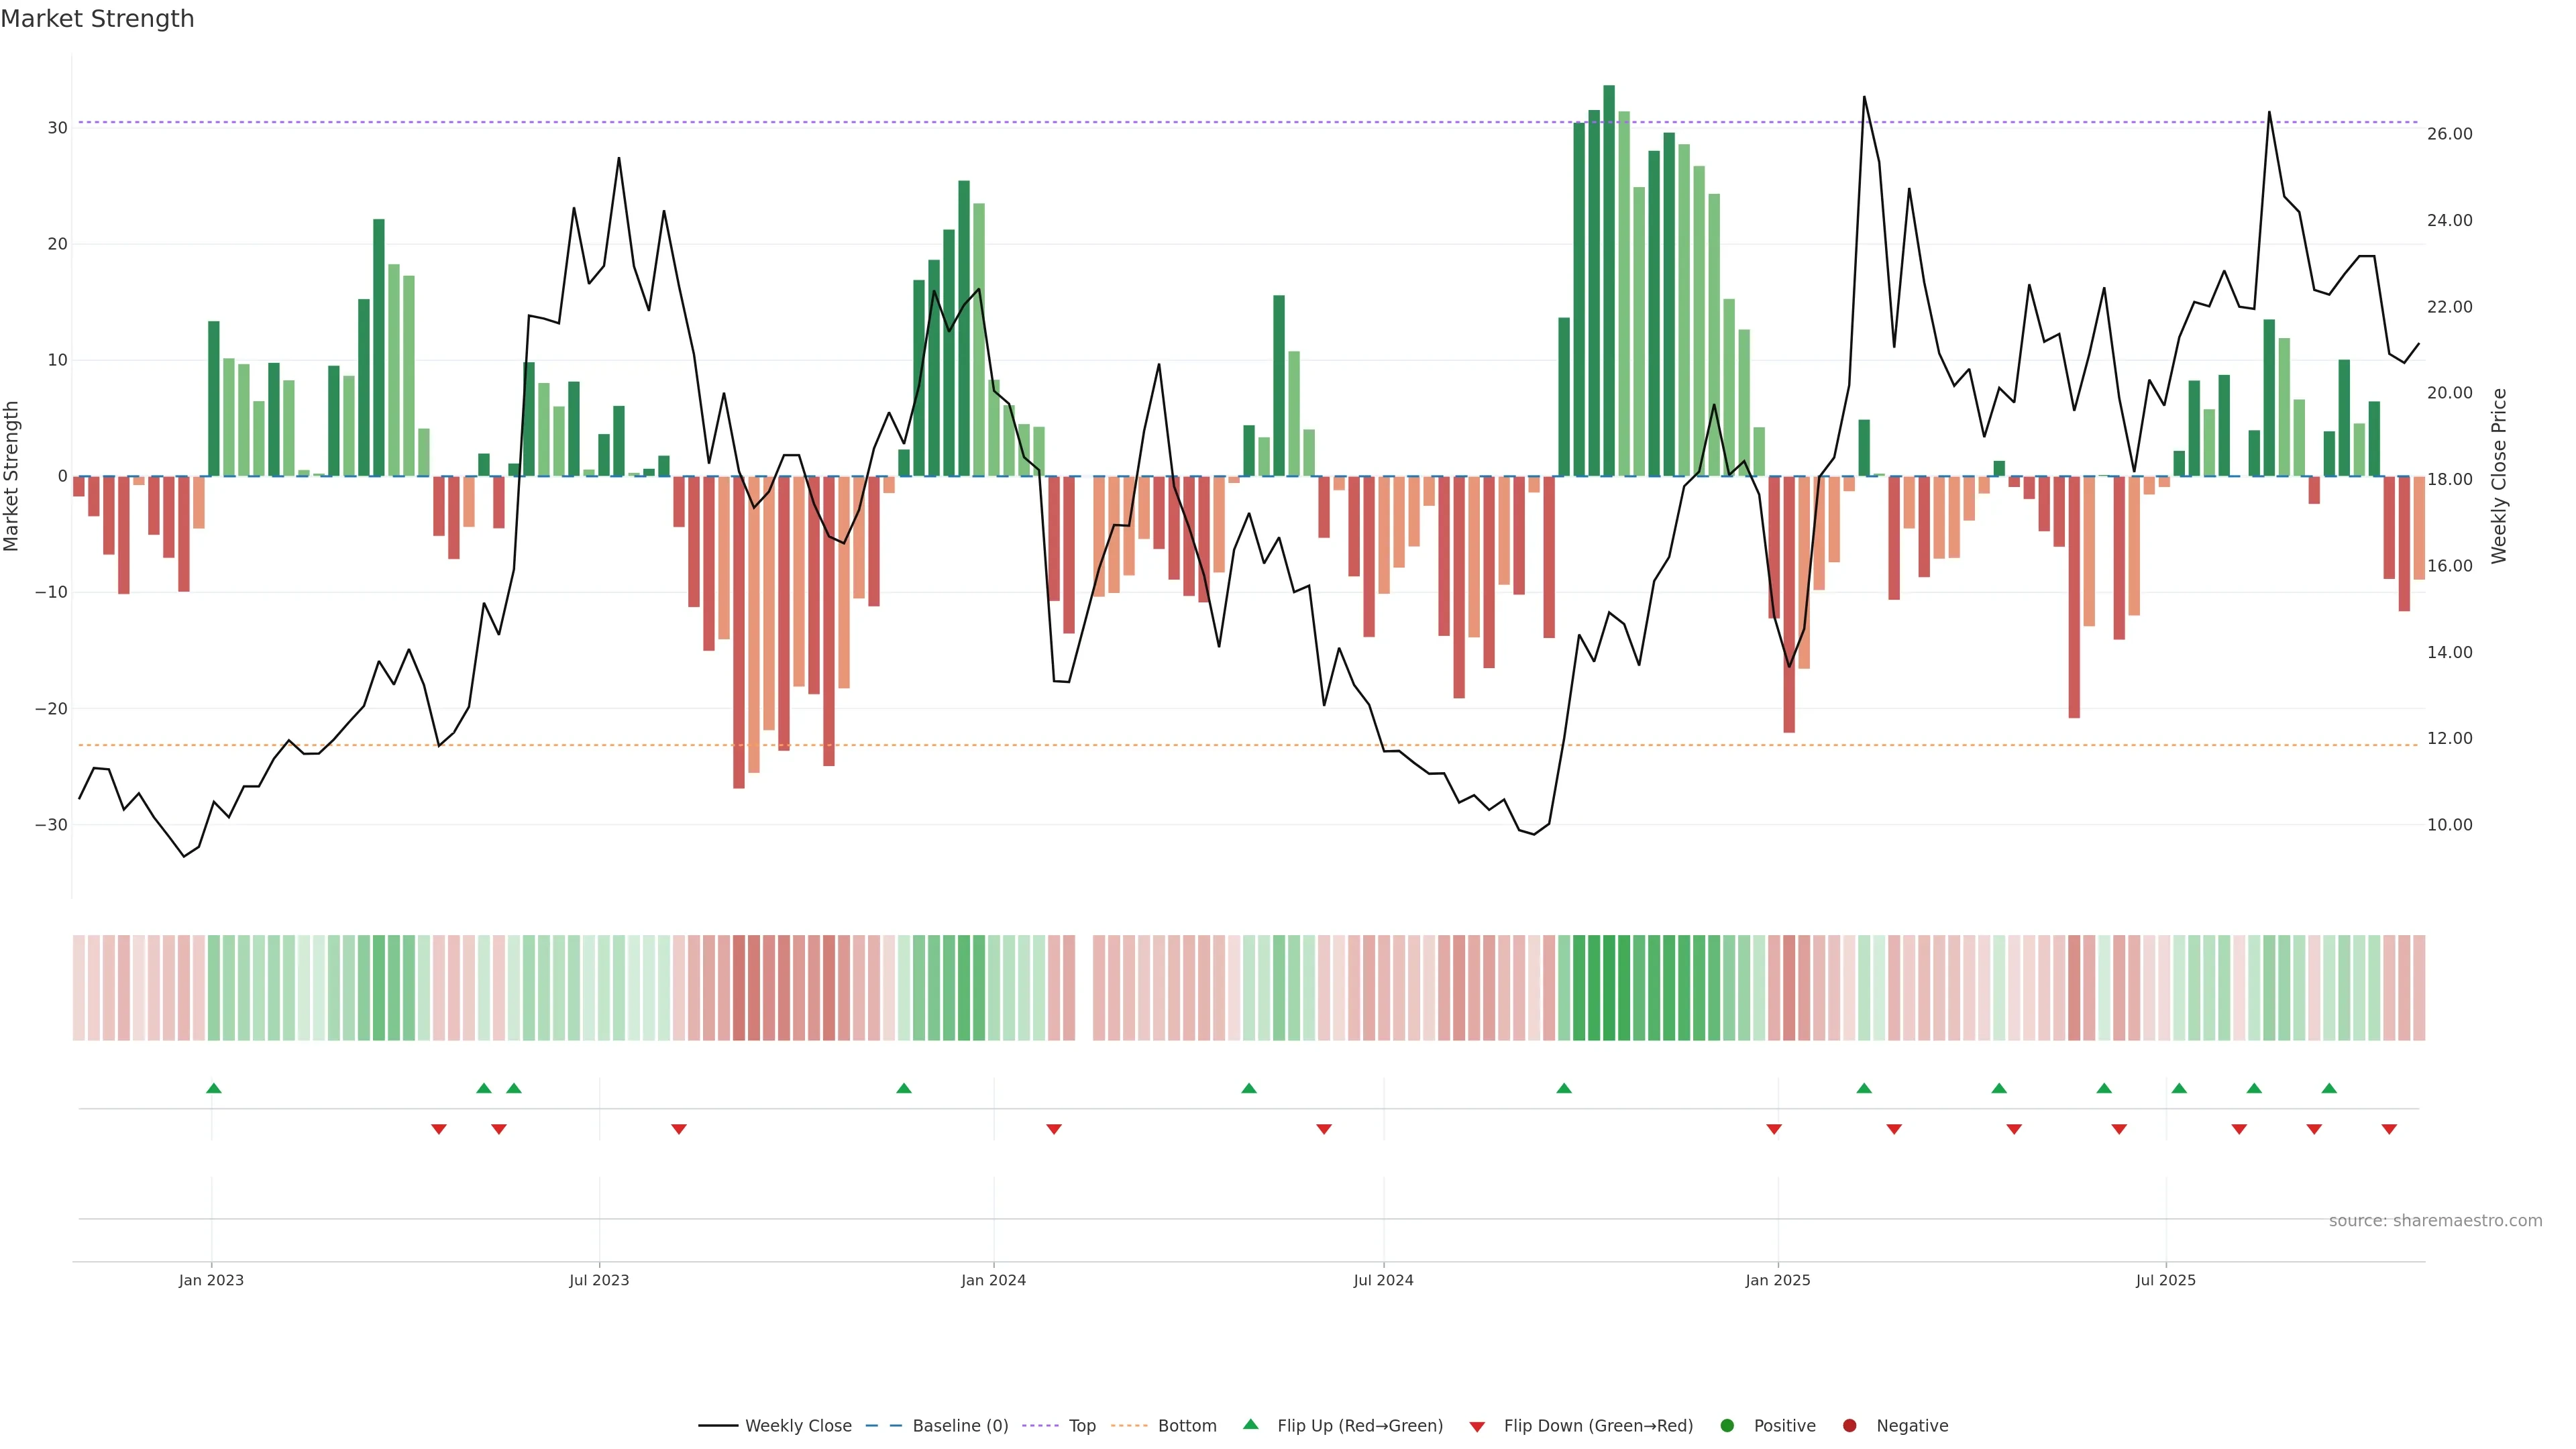This screenshot has width=2576, height=1449.
Task: Click the sharemaestro.com source text
Action: 2435,1220
